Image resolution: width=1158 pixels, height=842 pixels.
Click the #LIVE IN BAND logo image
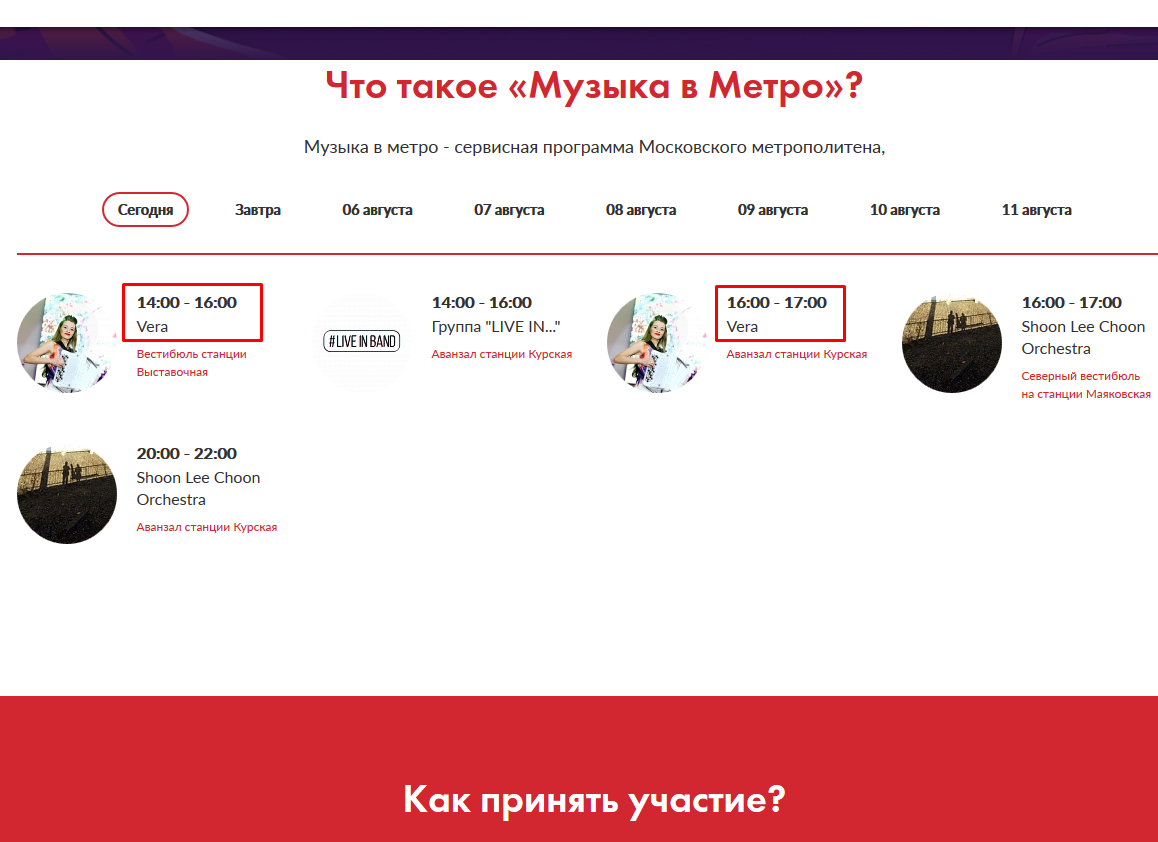tap(362, 342)
